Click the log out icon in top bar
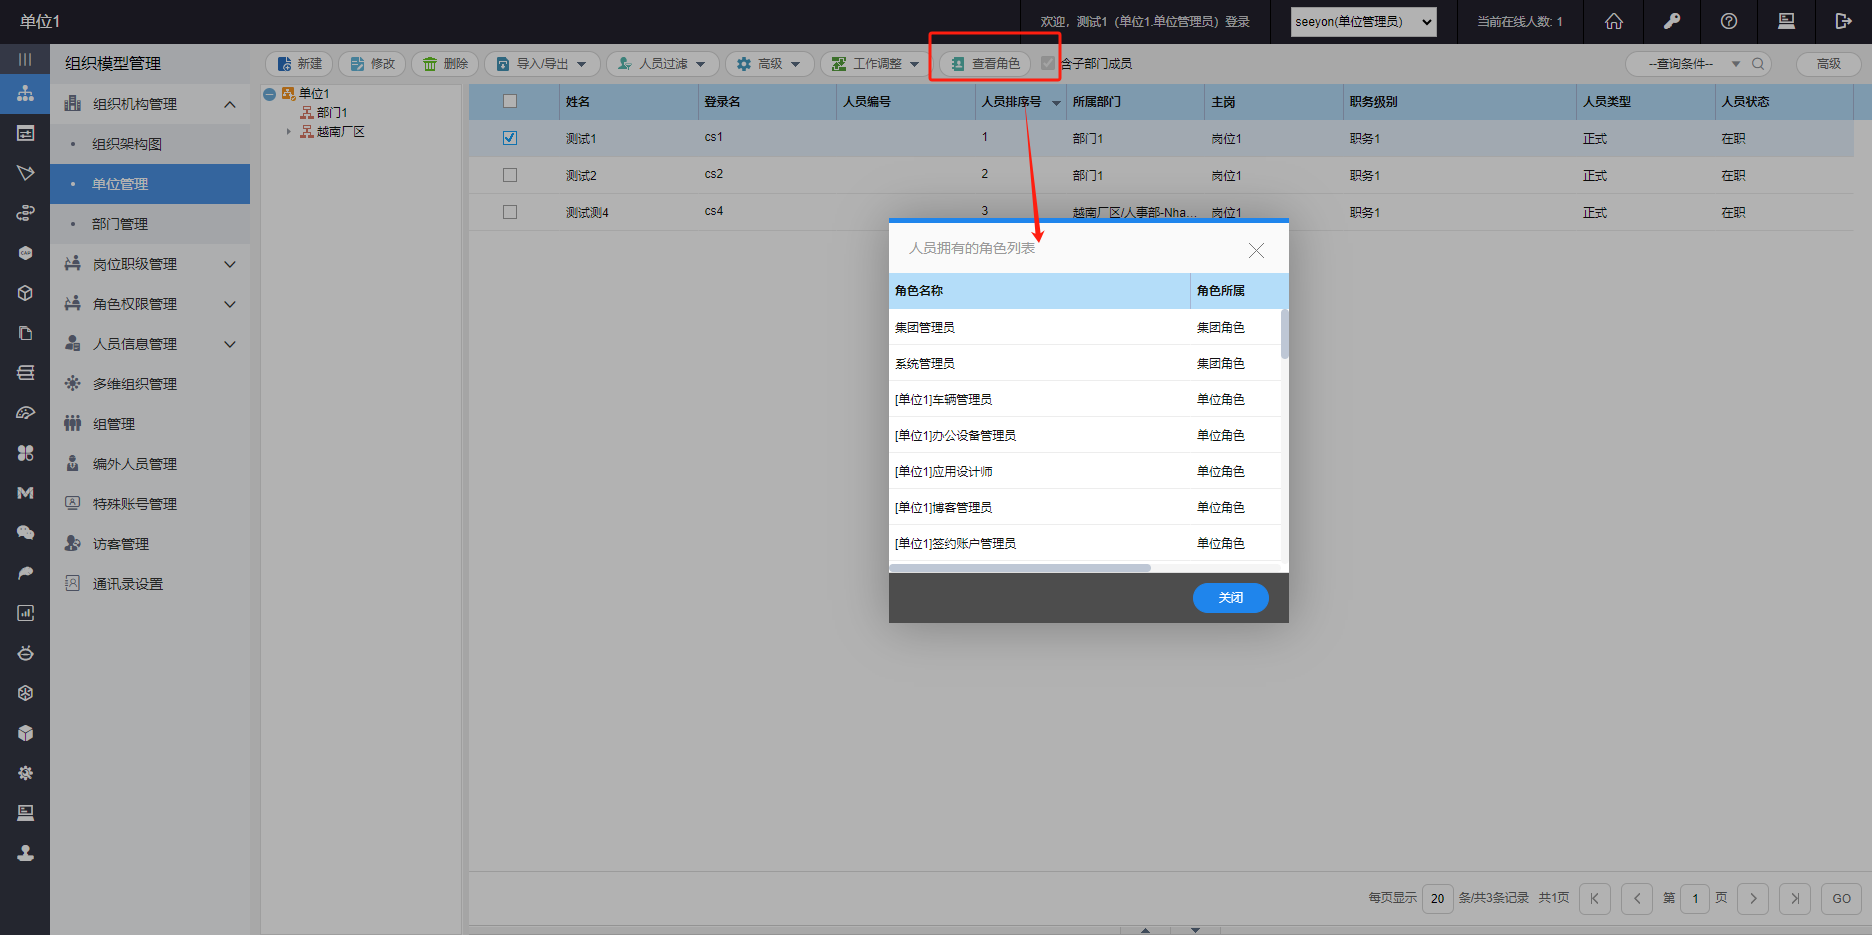This screenshot has height=935, width=1872. tap(1844, 21)
